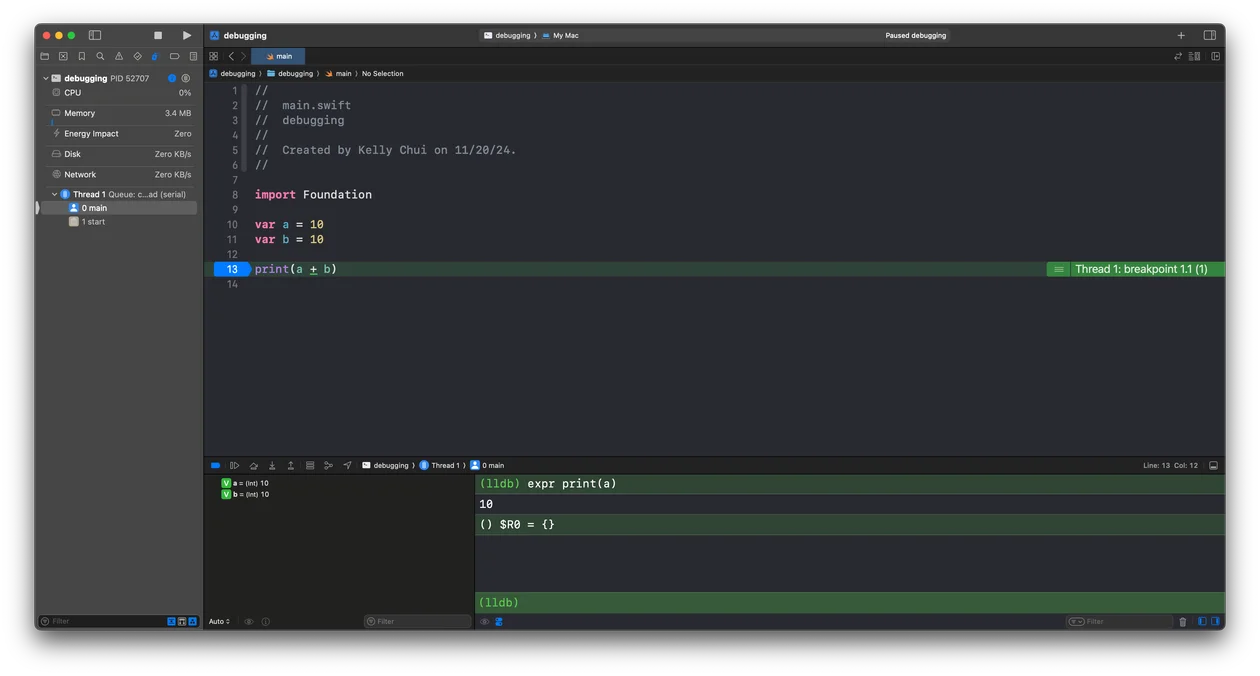Click the gray circular icon beside PID 52707
Screen dimensions: 1260x676
(185, 78)
